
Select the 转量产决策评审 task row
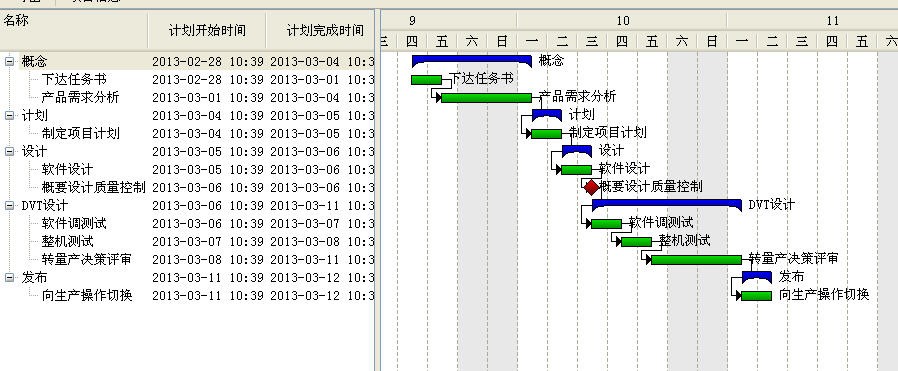click(187, 259)
